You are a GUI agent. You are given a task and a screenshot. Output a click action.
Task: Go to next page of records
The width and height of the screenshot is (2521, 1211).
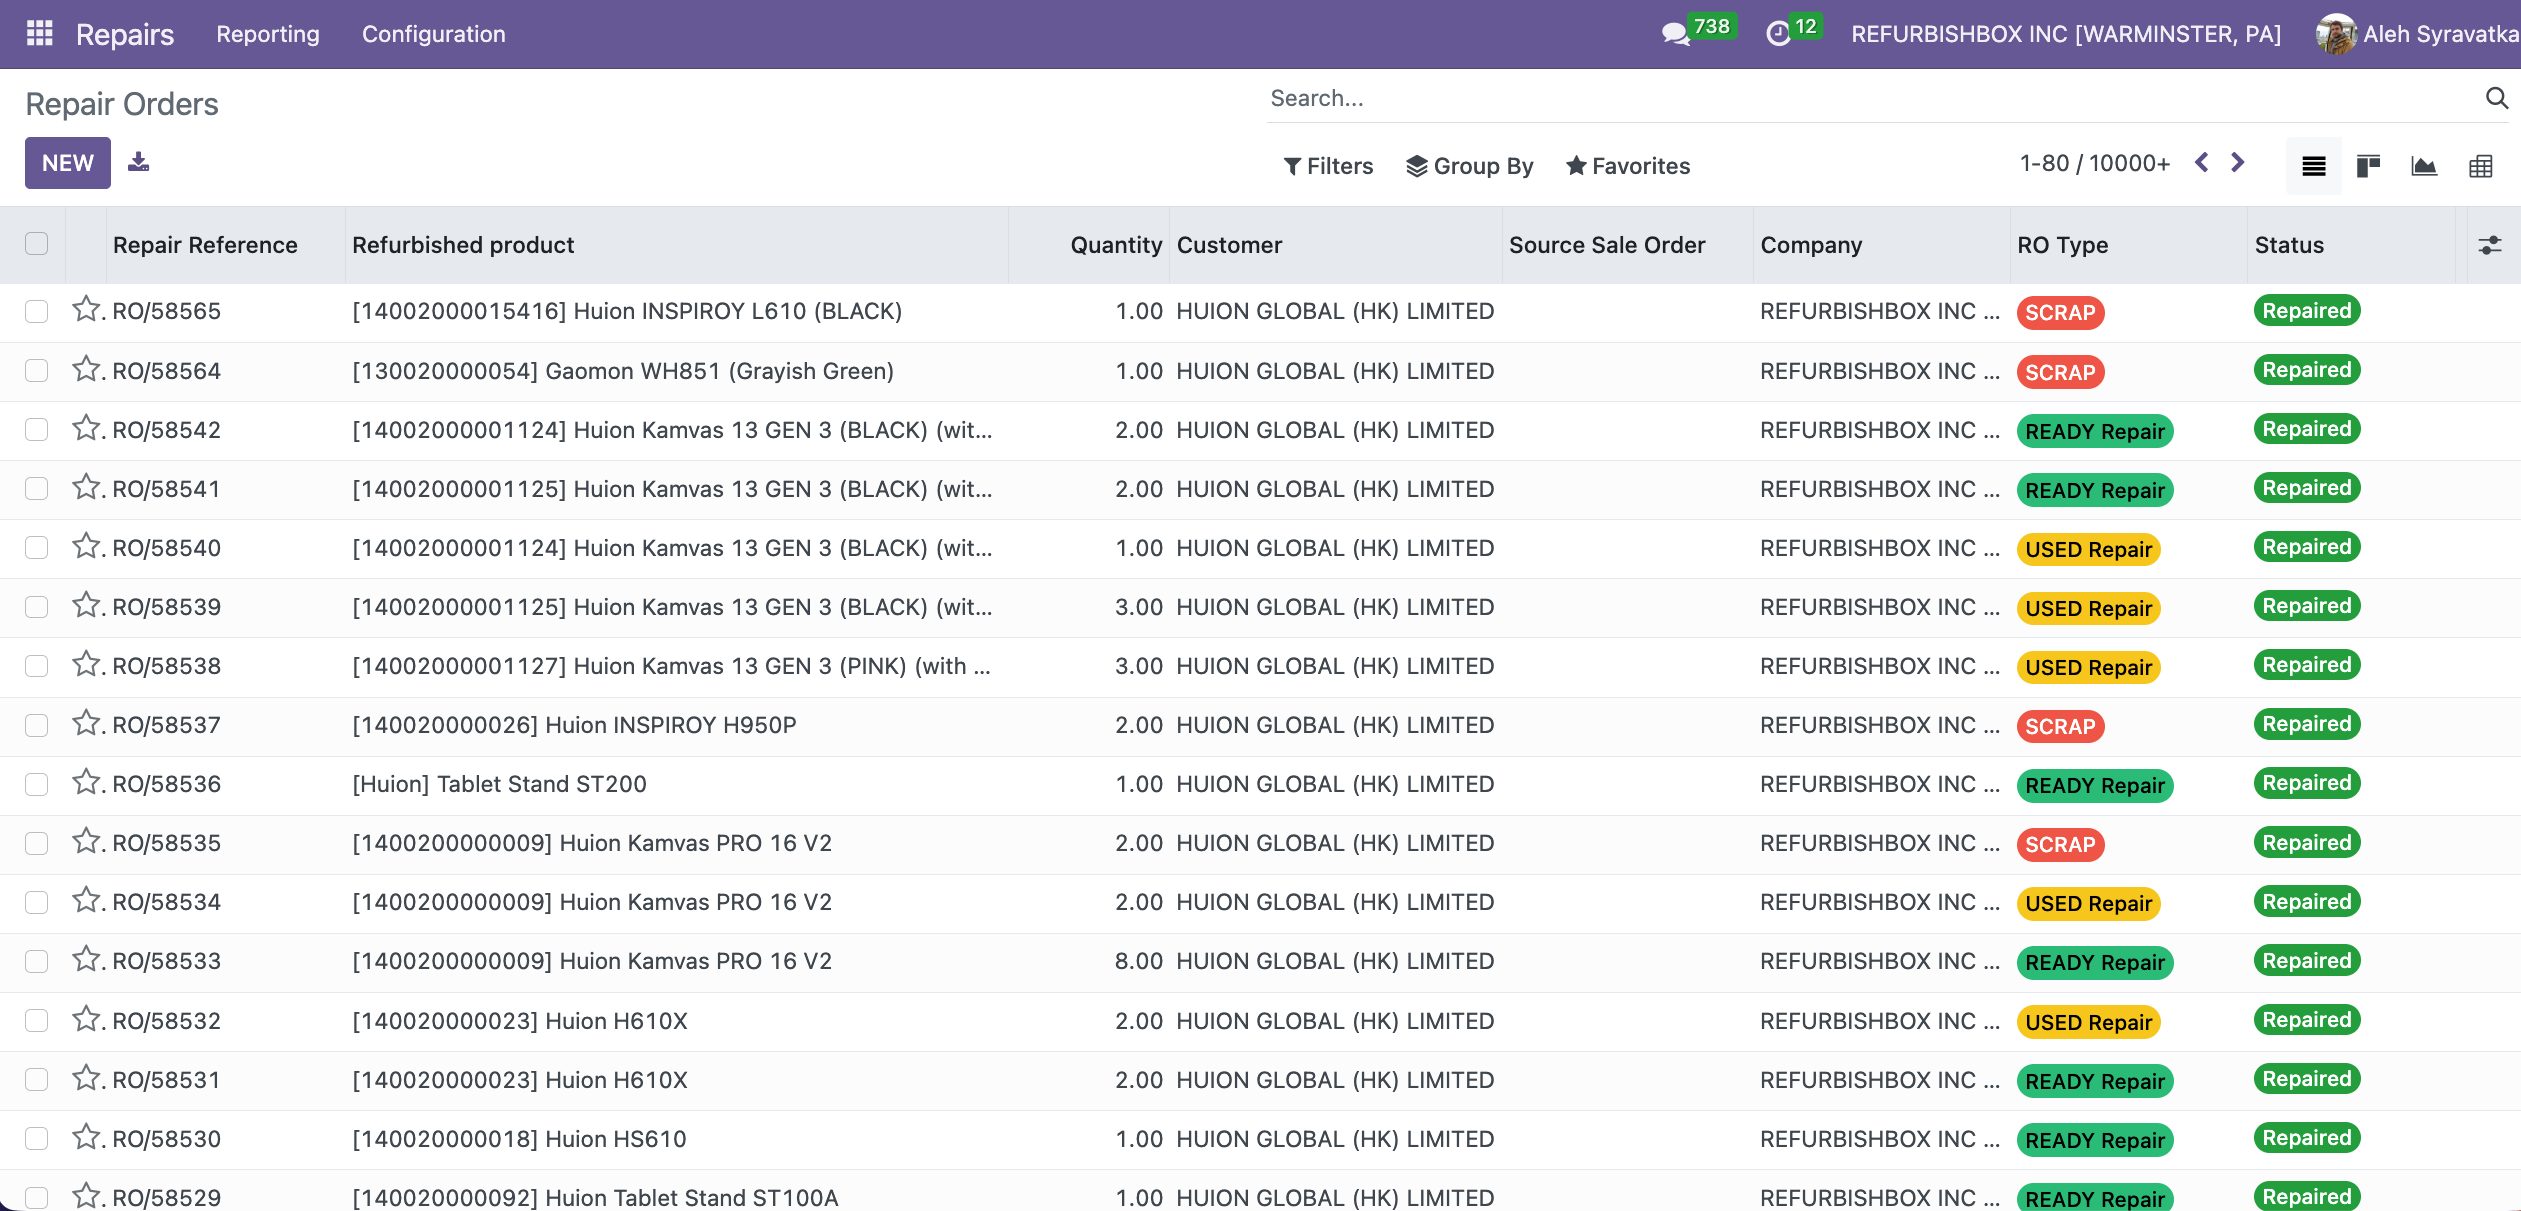coord(2238,163)
